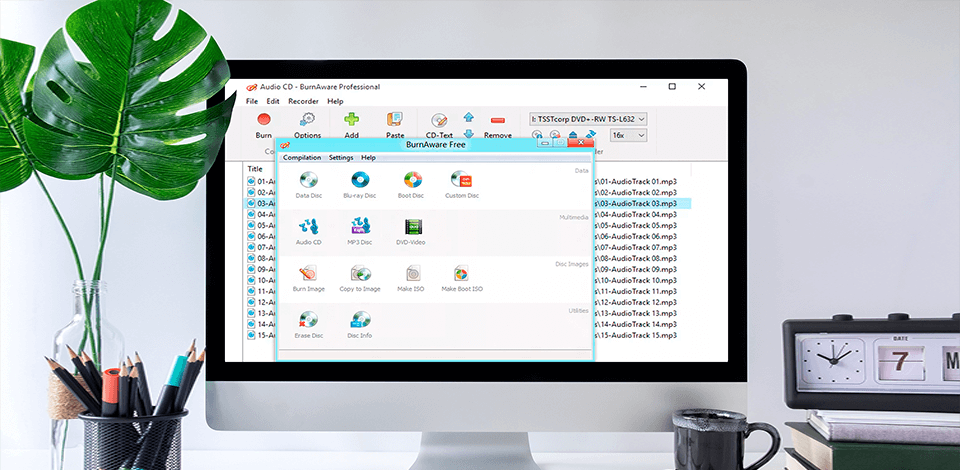Select the 02-AudioTrack 02.mp3 path
Screen dimensions: 960x470
coord(636,192)
